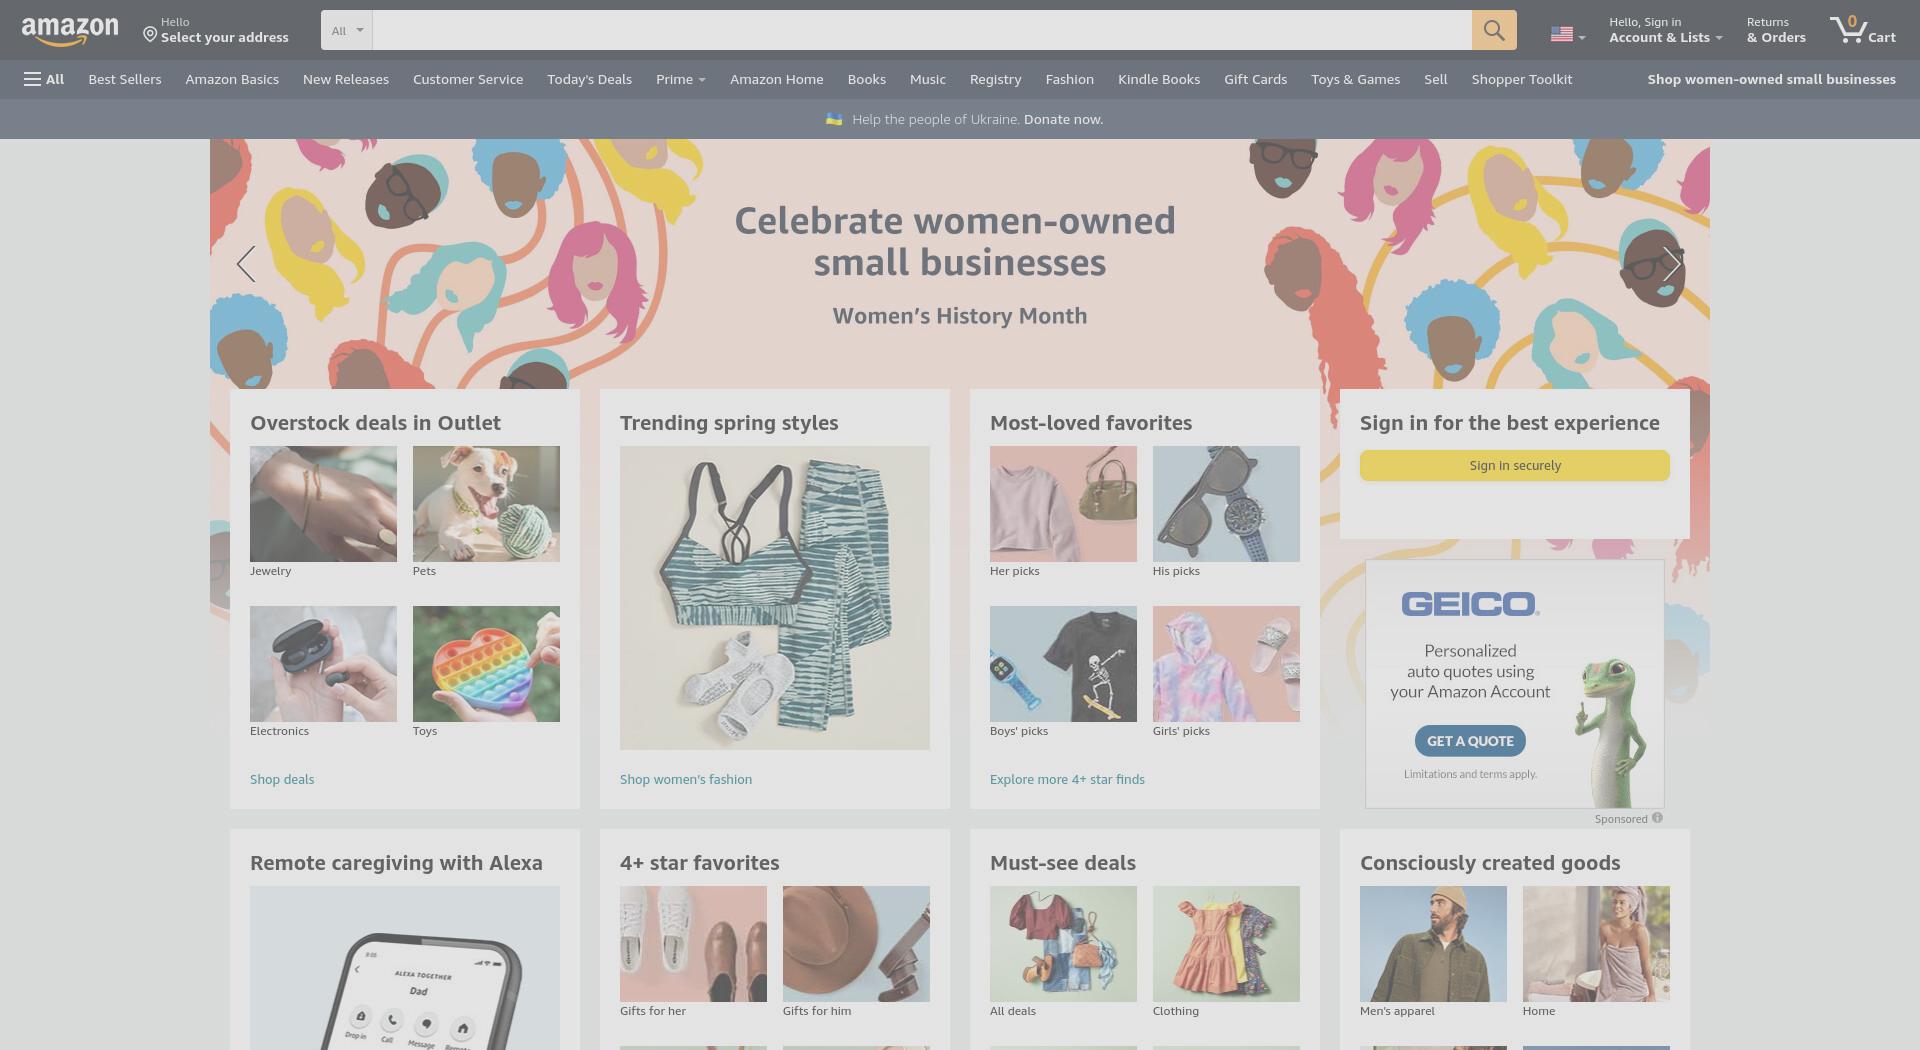
Task: Go to Today's Deals
Action: tap(589, 79)
